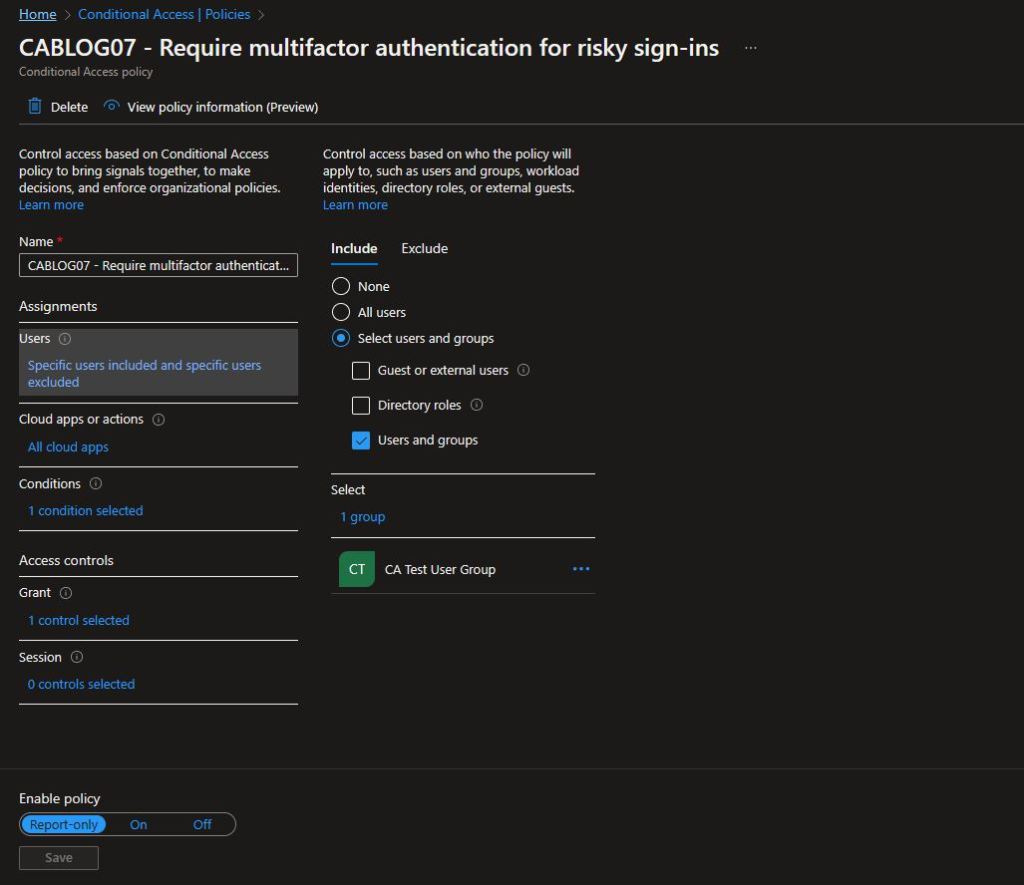The image size is (1024, 885).
Task: Click the info icon next to Users
Action: (x=65, y=339)
